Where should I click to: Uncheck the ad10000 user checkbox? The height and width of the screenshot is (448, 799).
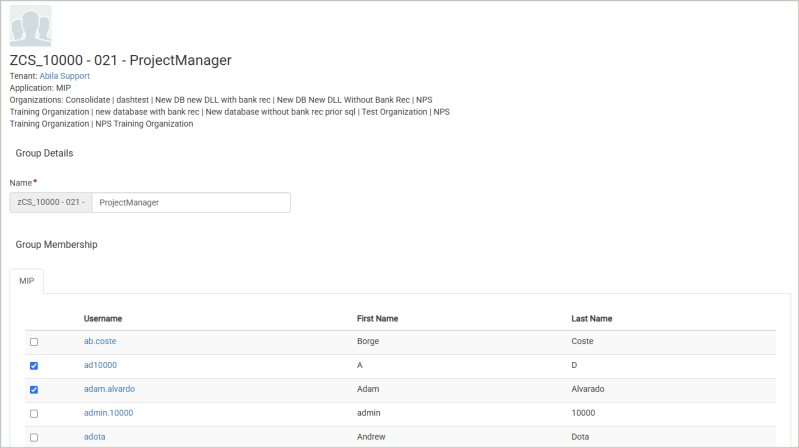34,366
